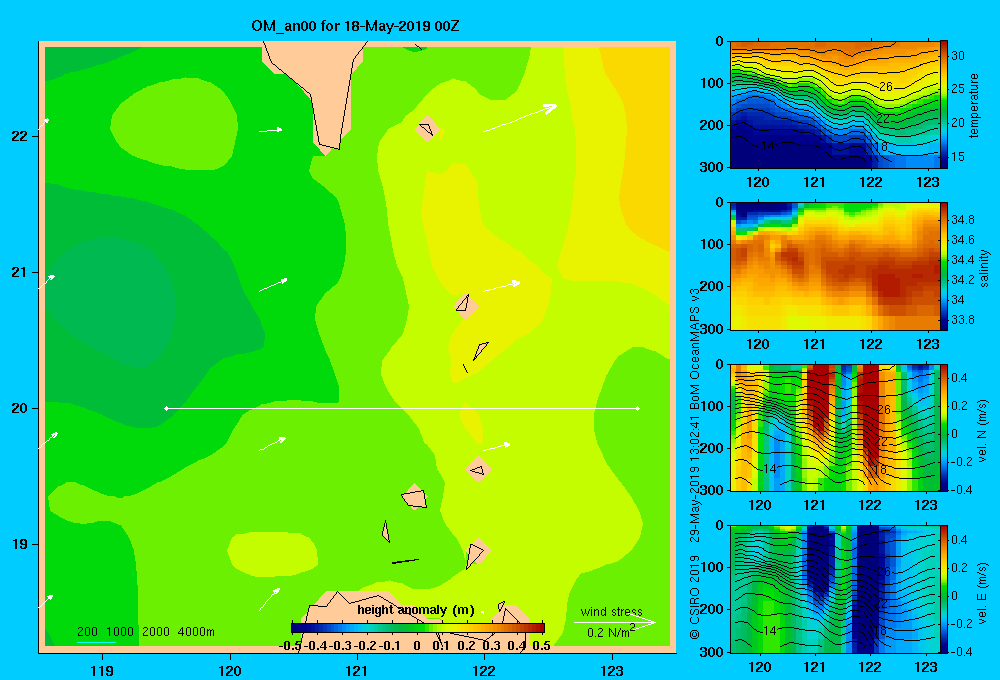Click depth label 300 on temperature plot
Screen dimensions: 1000x680
tap(712, 167)
